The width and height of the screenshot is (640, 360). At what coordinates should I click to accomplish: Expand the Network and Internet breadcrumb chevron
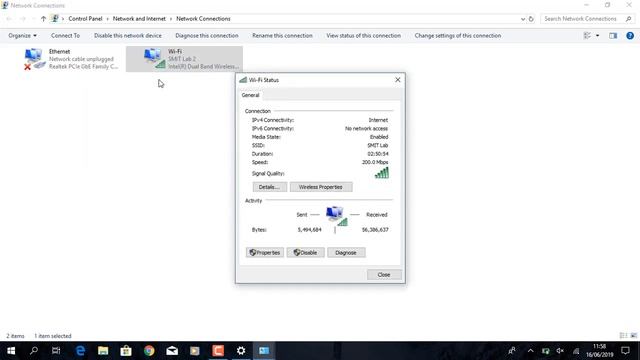point(171,19)
